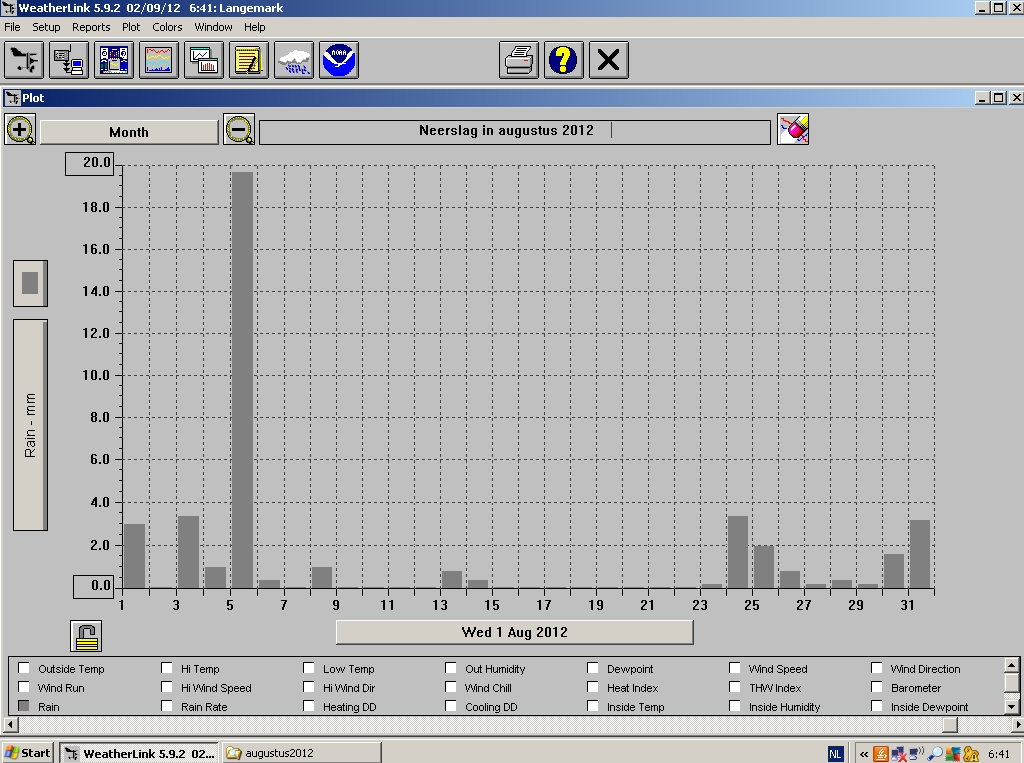Open the Help menu
Screen dimensions: 1024x763
[x=255, y=27]
